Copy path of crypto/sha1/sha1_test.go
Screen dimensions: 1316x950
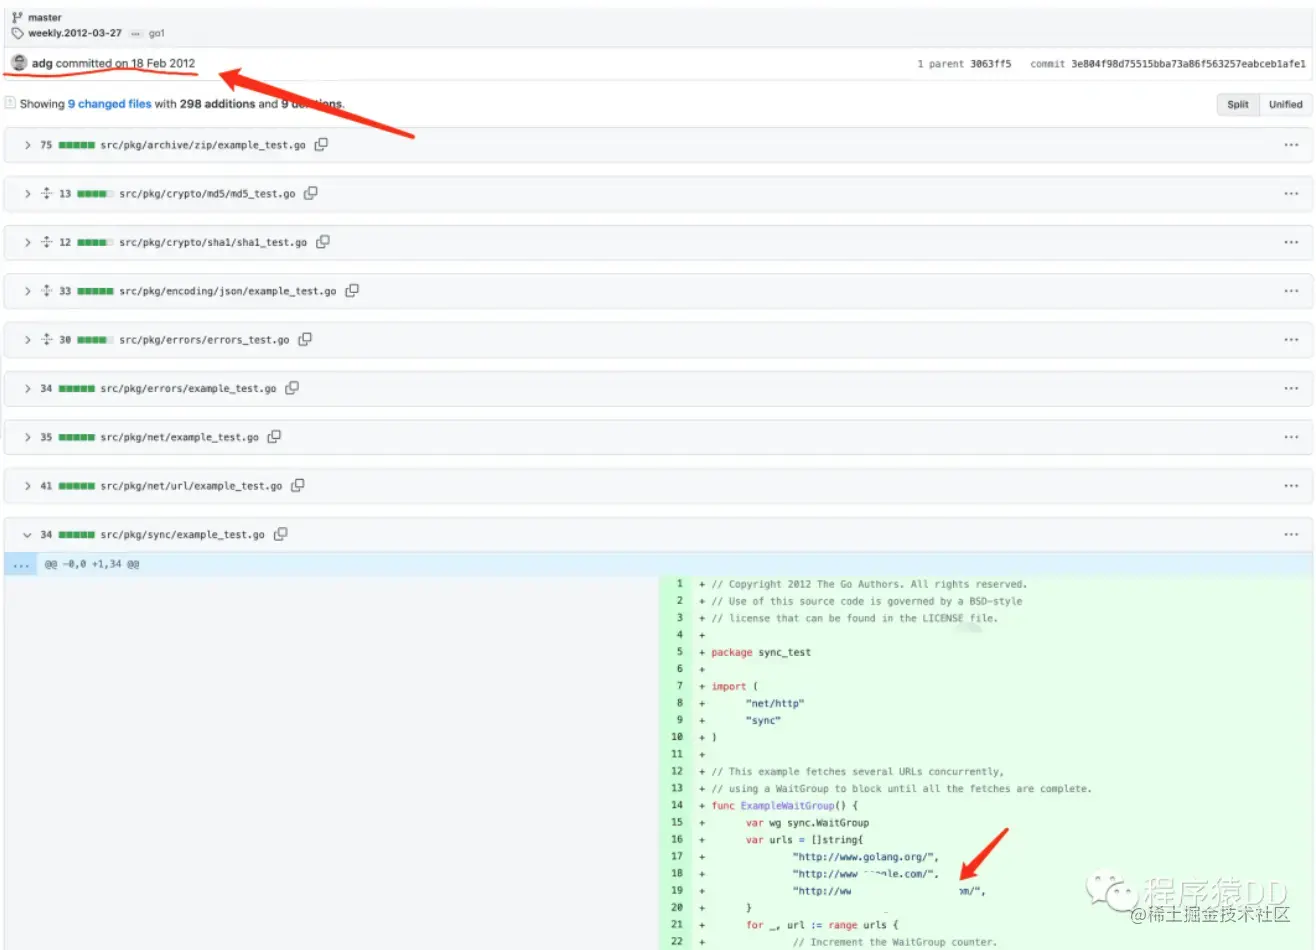point(323,242)
